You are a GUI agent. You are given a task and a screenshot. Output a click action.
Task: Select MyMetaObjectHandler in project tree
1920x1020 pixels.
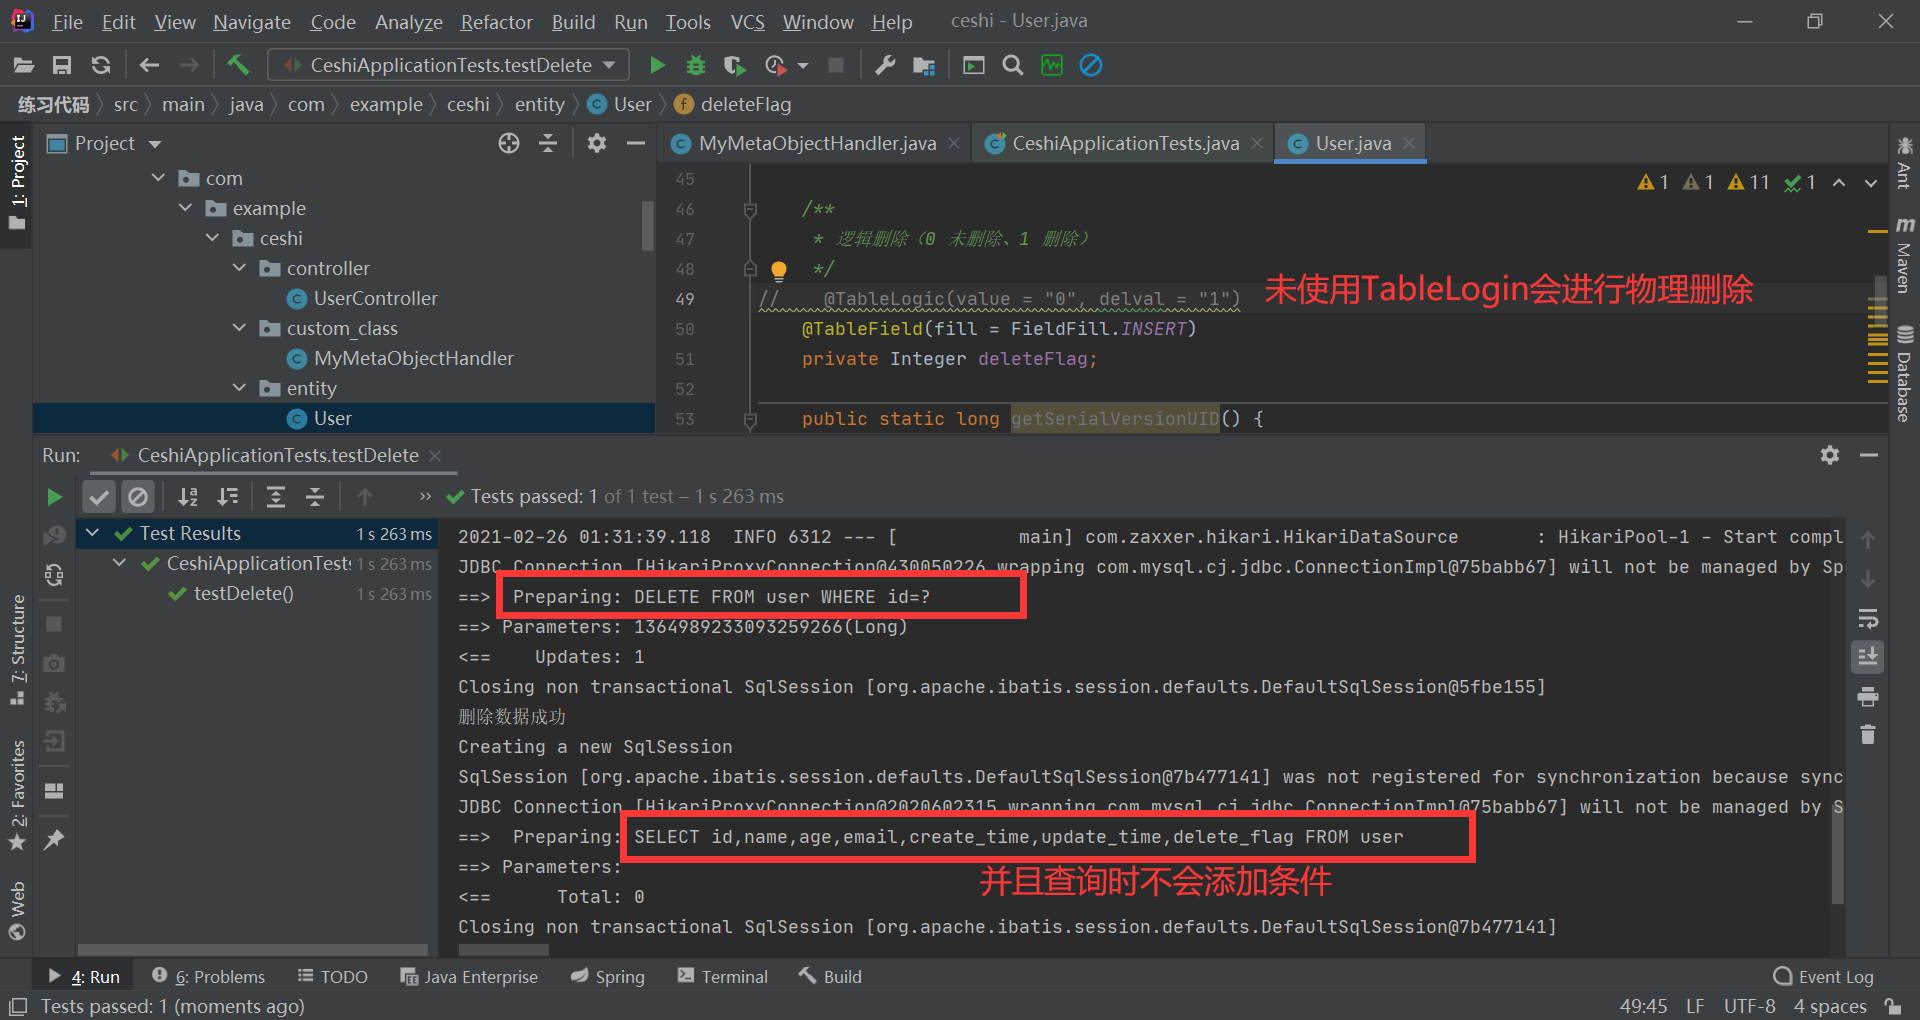[413, 358]
